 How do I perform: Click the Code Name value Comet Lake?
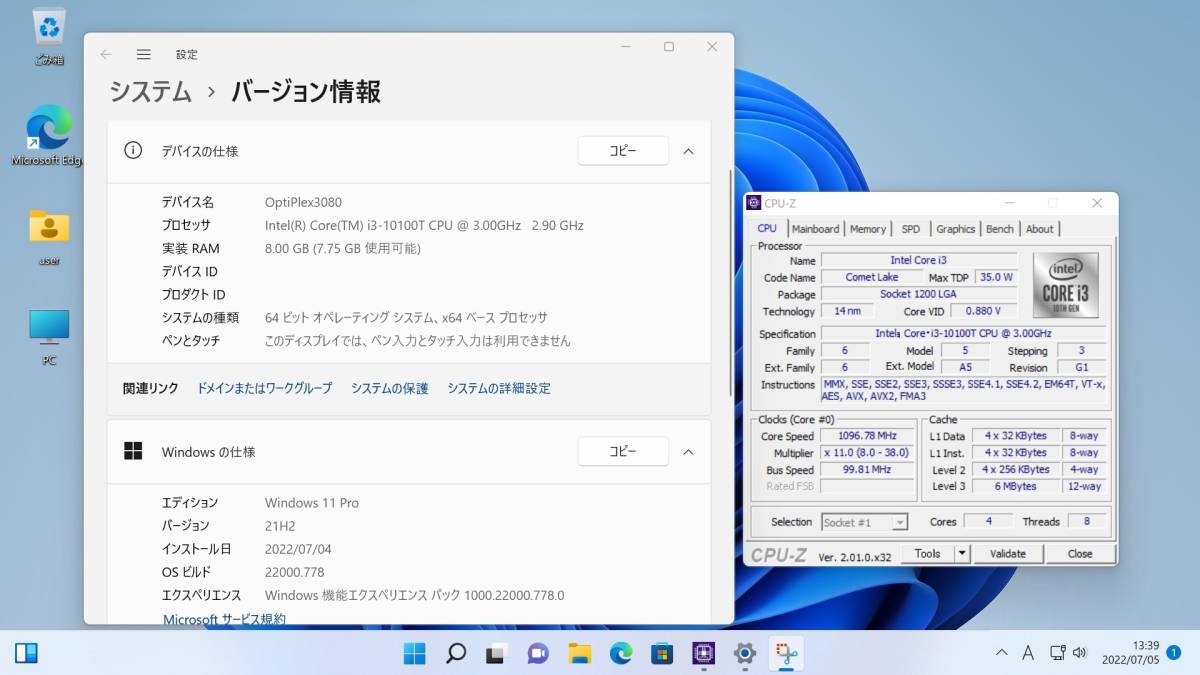(872, 277)
